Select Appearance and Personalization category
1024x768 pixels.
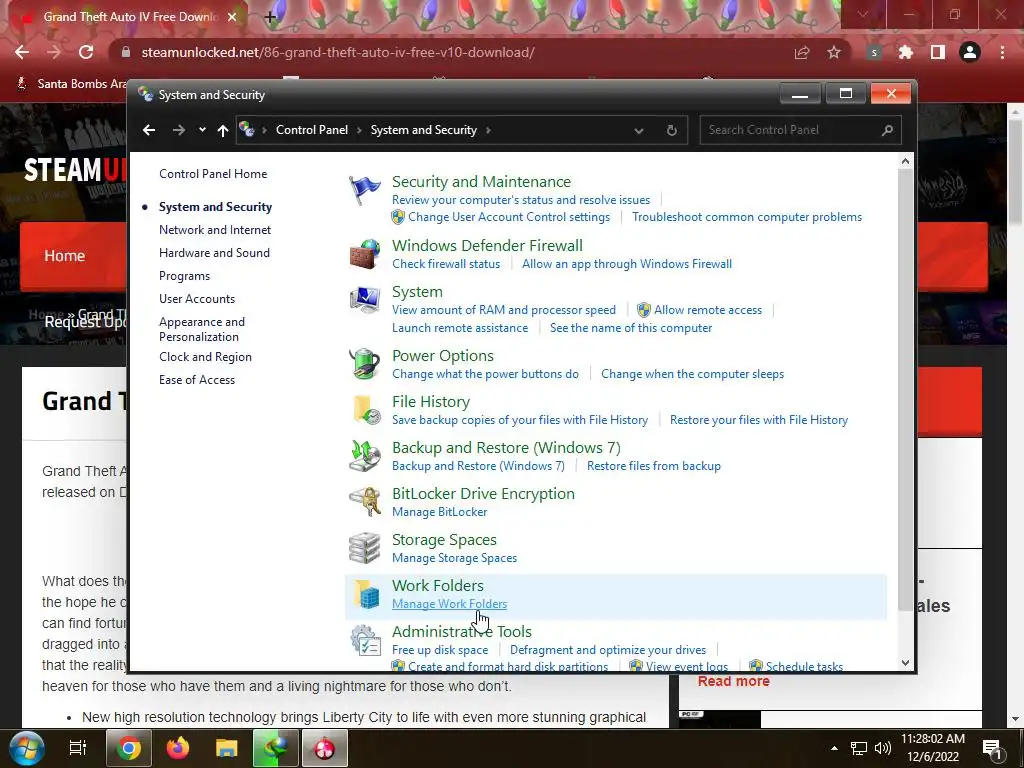pos(202,329)
